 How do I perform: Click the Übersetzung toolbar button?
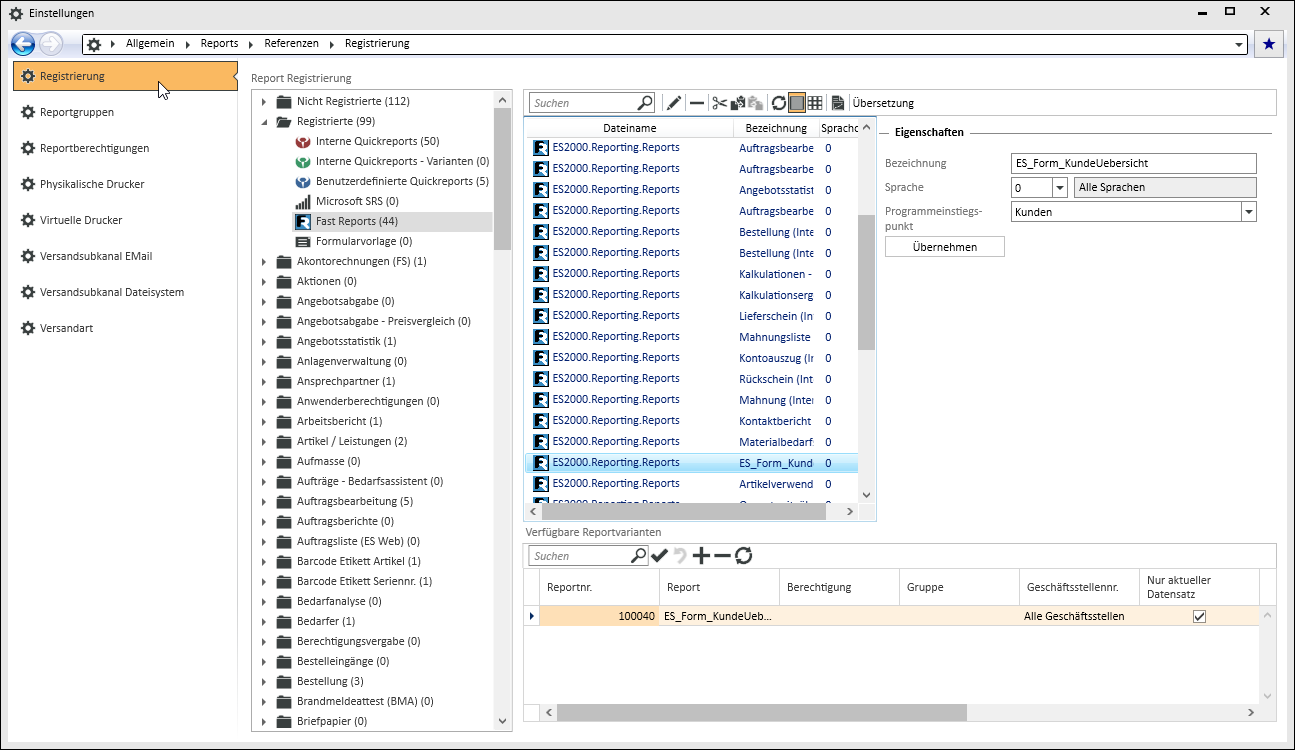[882, 103]
